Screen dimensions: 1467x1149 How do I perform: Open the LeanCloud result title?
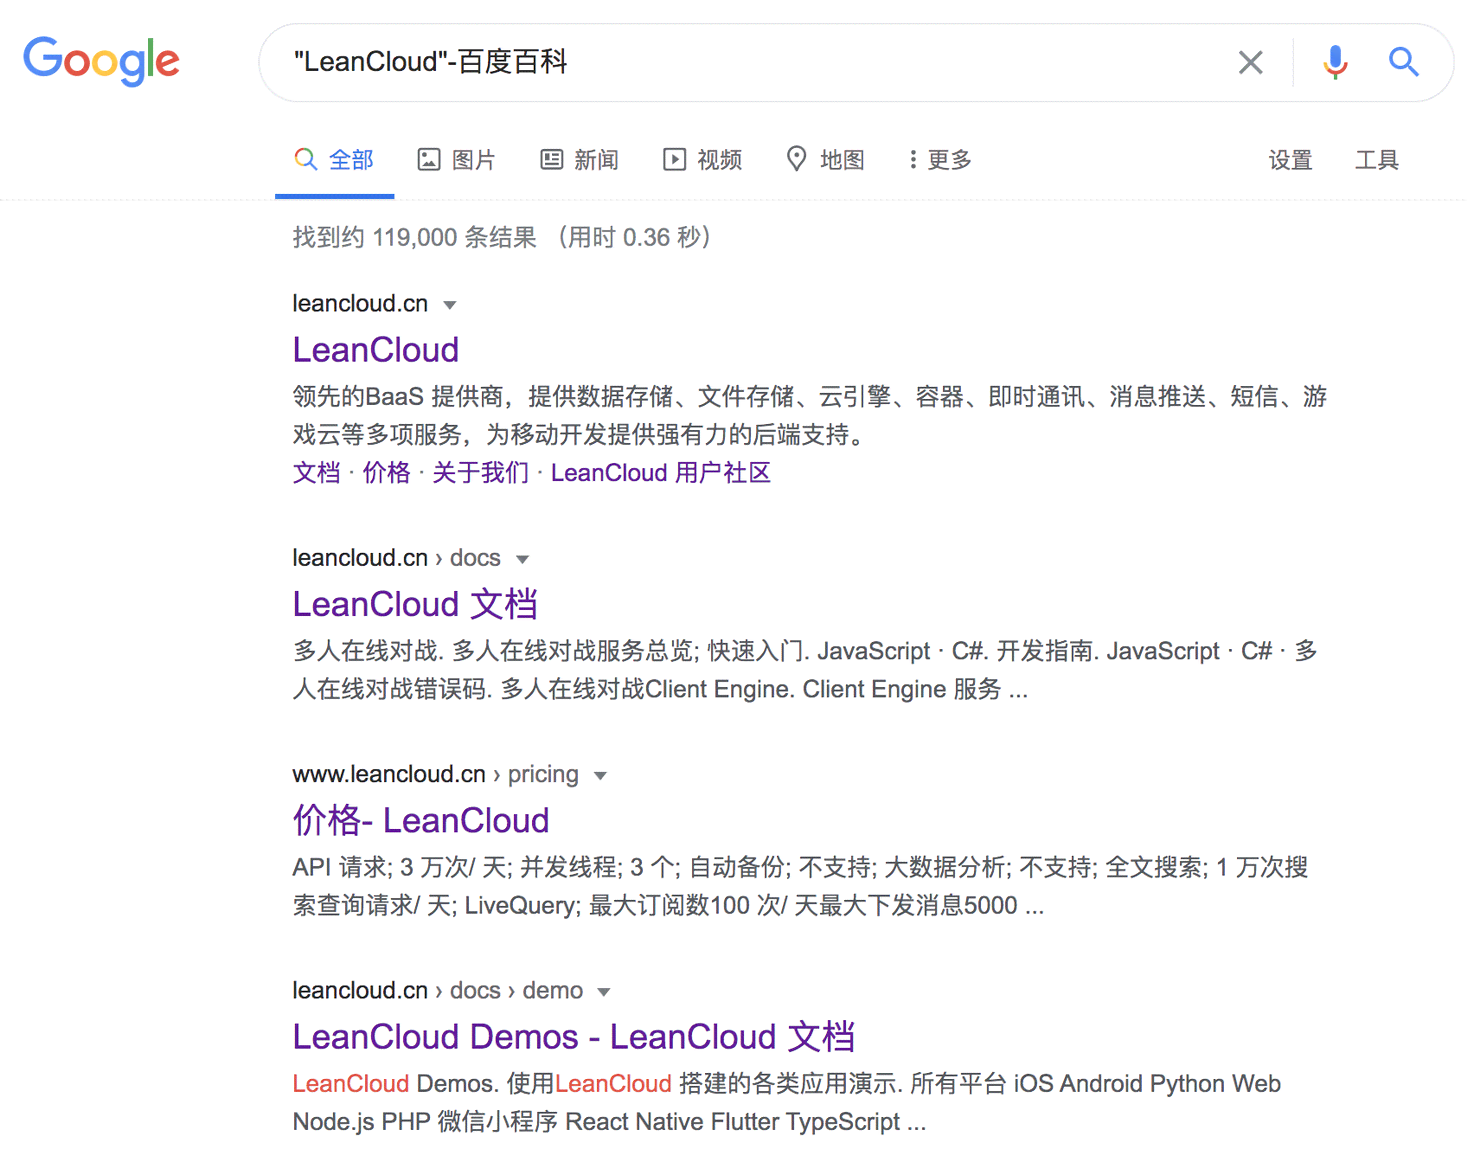tap(376, 350)
